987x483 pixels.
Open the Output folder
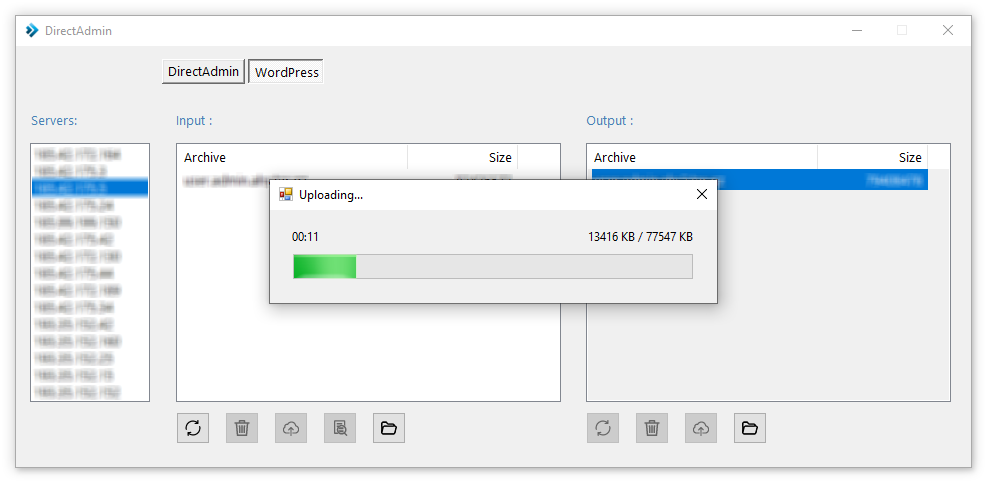[x=750, y=428]
